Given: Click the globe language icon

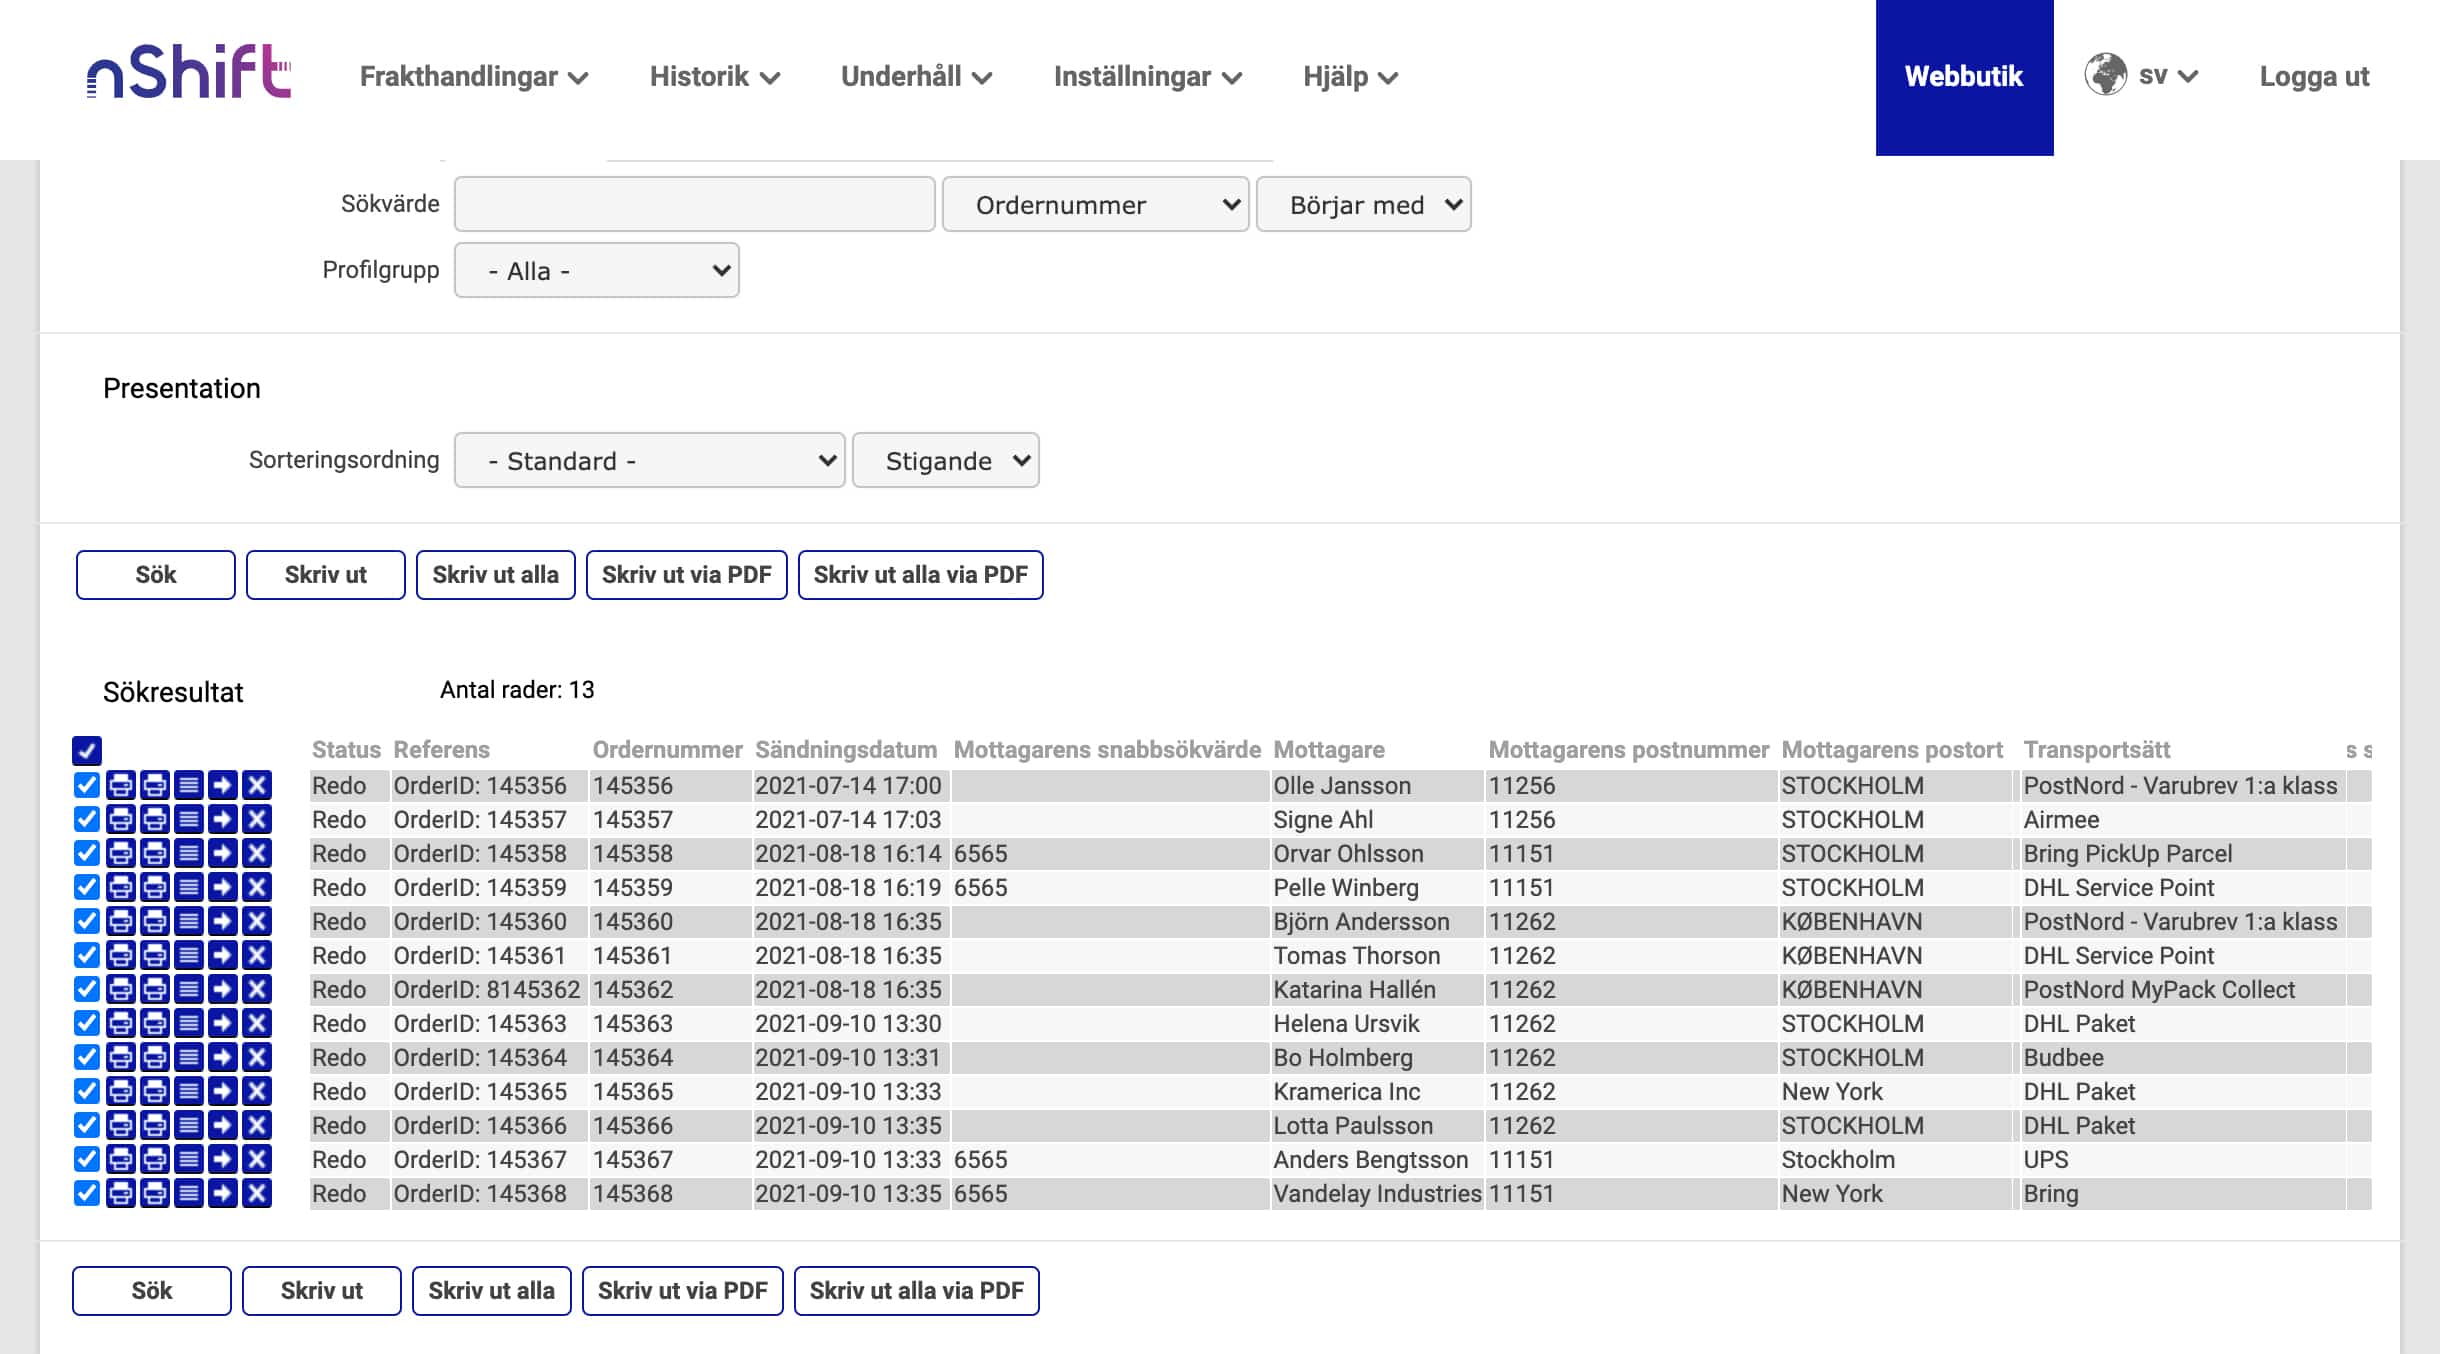Looking at the screenshot, I should tap(2105, 75).
